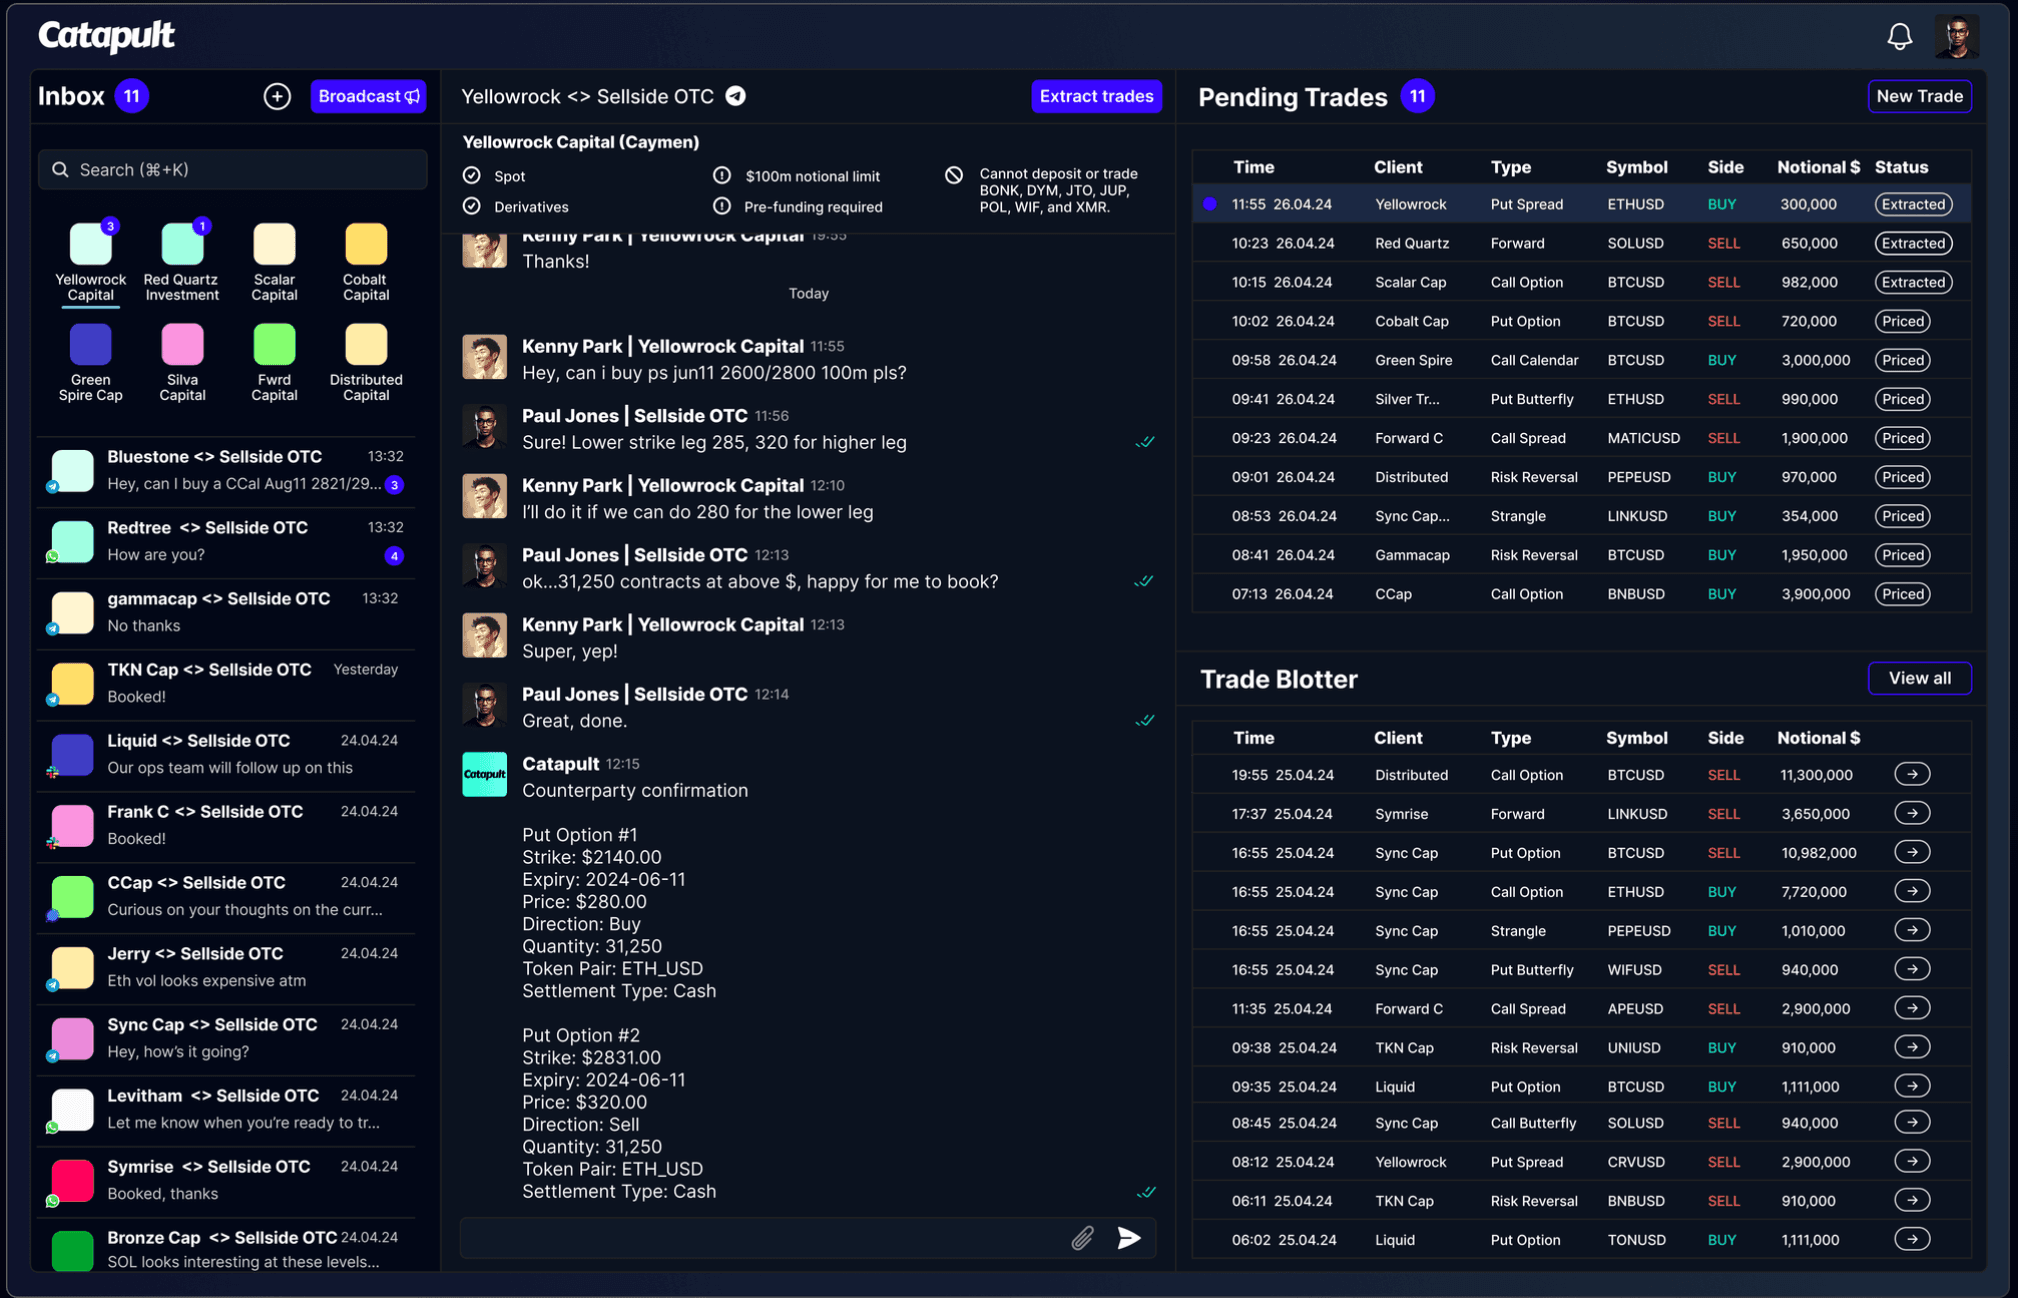Open arrow for Distributed Call Option blotter row
Screen dimensions: 2018x1298
coord(1911,775)
